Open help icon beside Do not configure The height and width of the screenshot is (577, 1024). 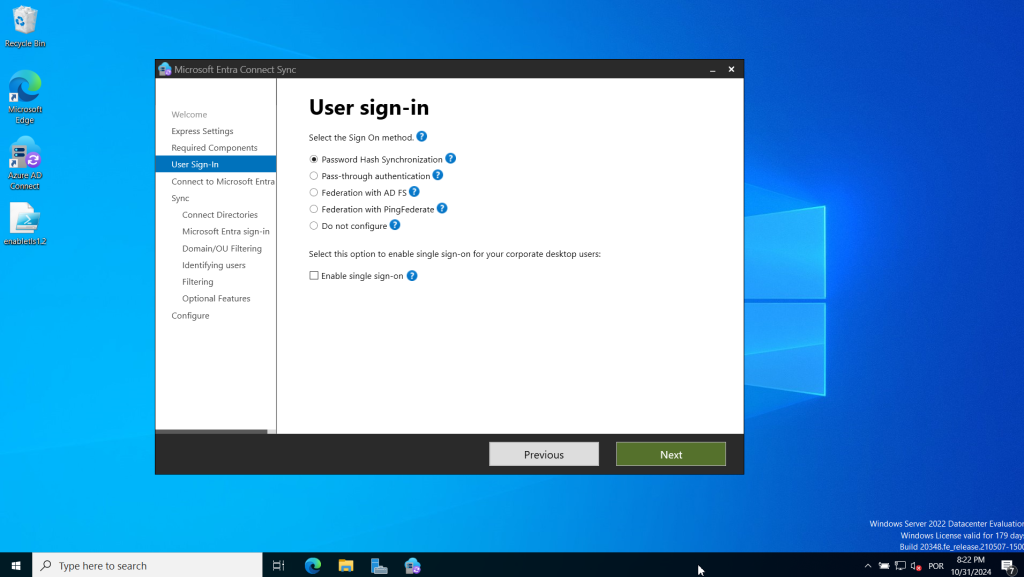[x=395, y=225]
